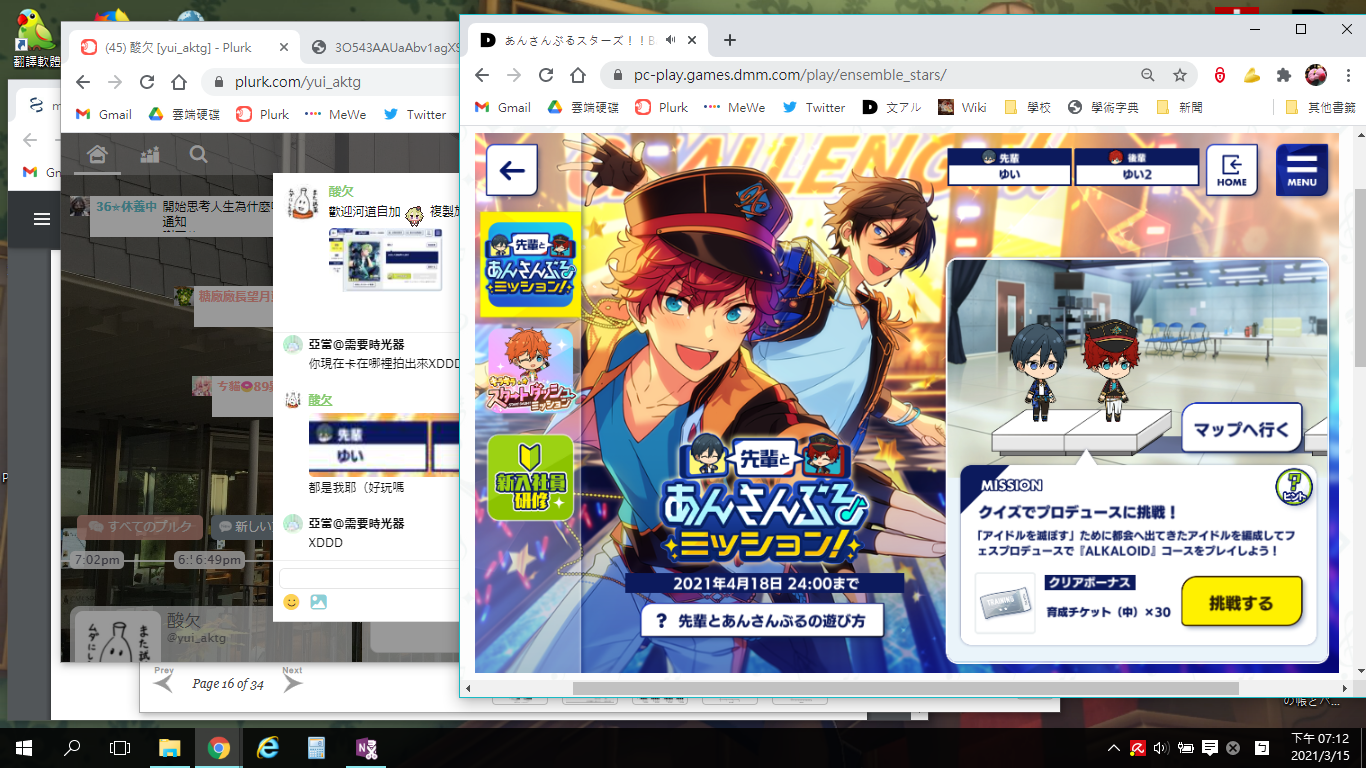Click the Prev page arrow
The width and height of the screenshot is (1366, 768).
[x=164, y=682]
